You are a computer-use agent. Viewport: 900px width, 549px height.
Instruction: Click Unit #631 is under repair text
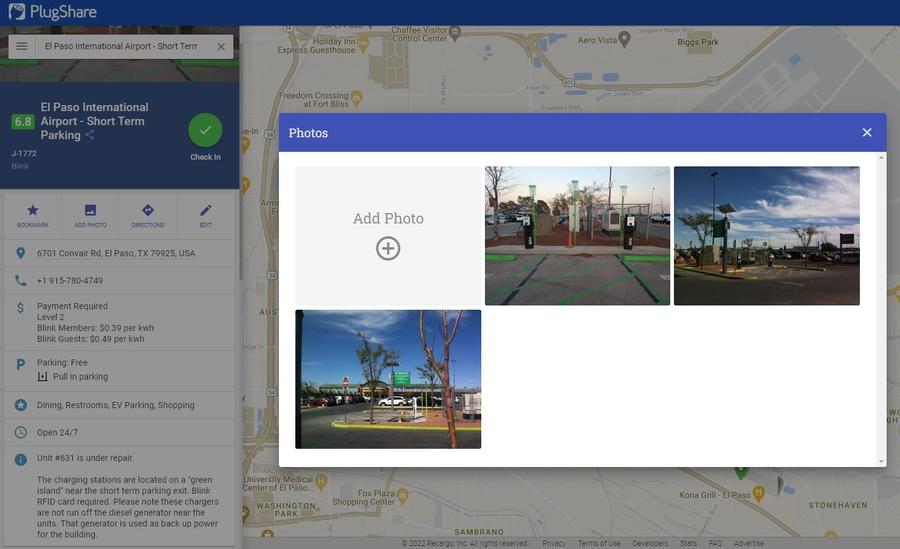pyautogui.click(x=86, y=458)
